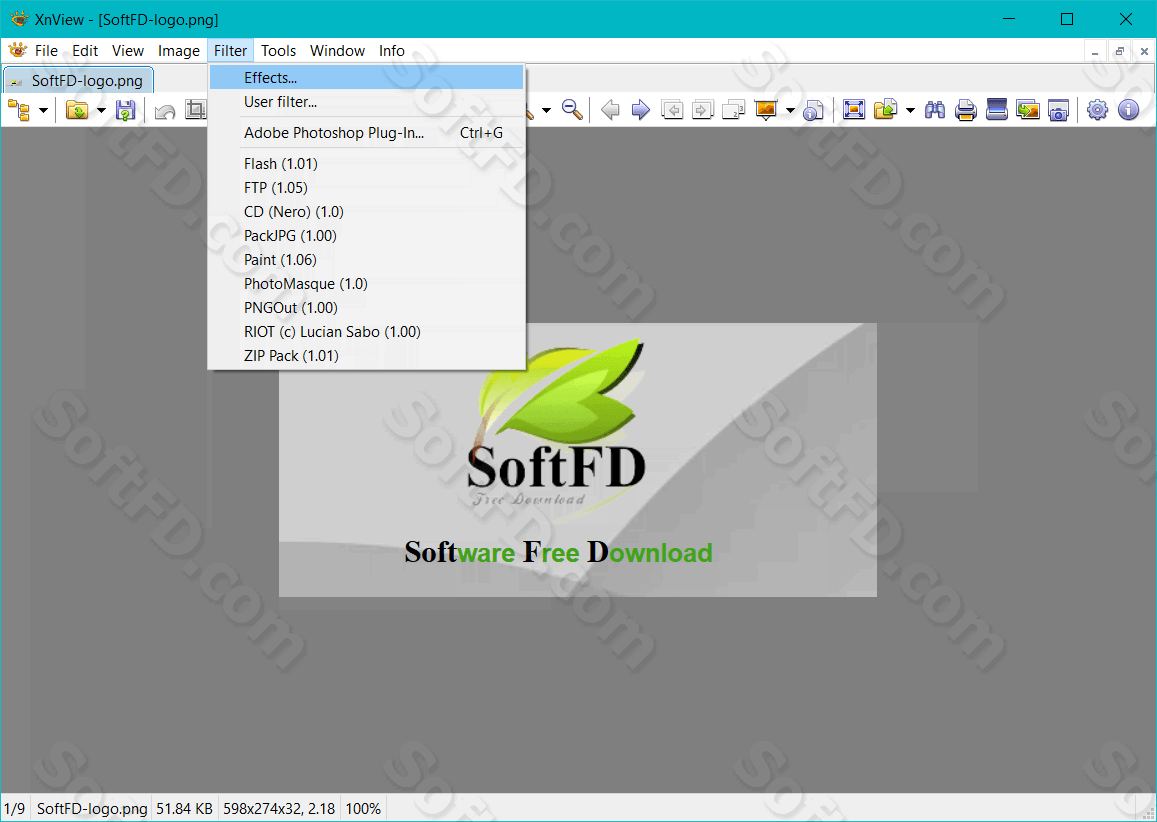The image size is (1157, 822).
Task: Open the Tools menu
Action: (x=278, y=50)
